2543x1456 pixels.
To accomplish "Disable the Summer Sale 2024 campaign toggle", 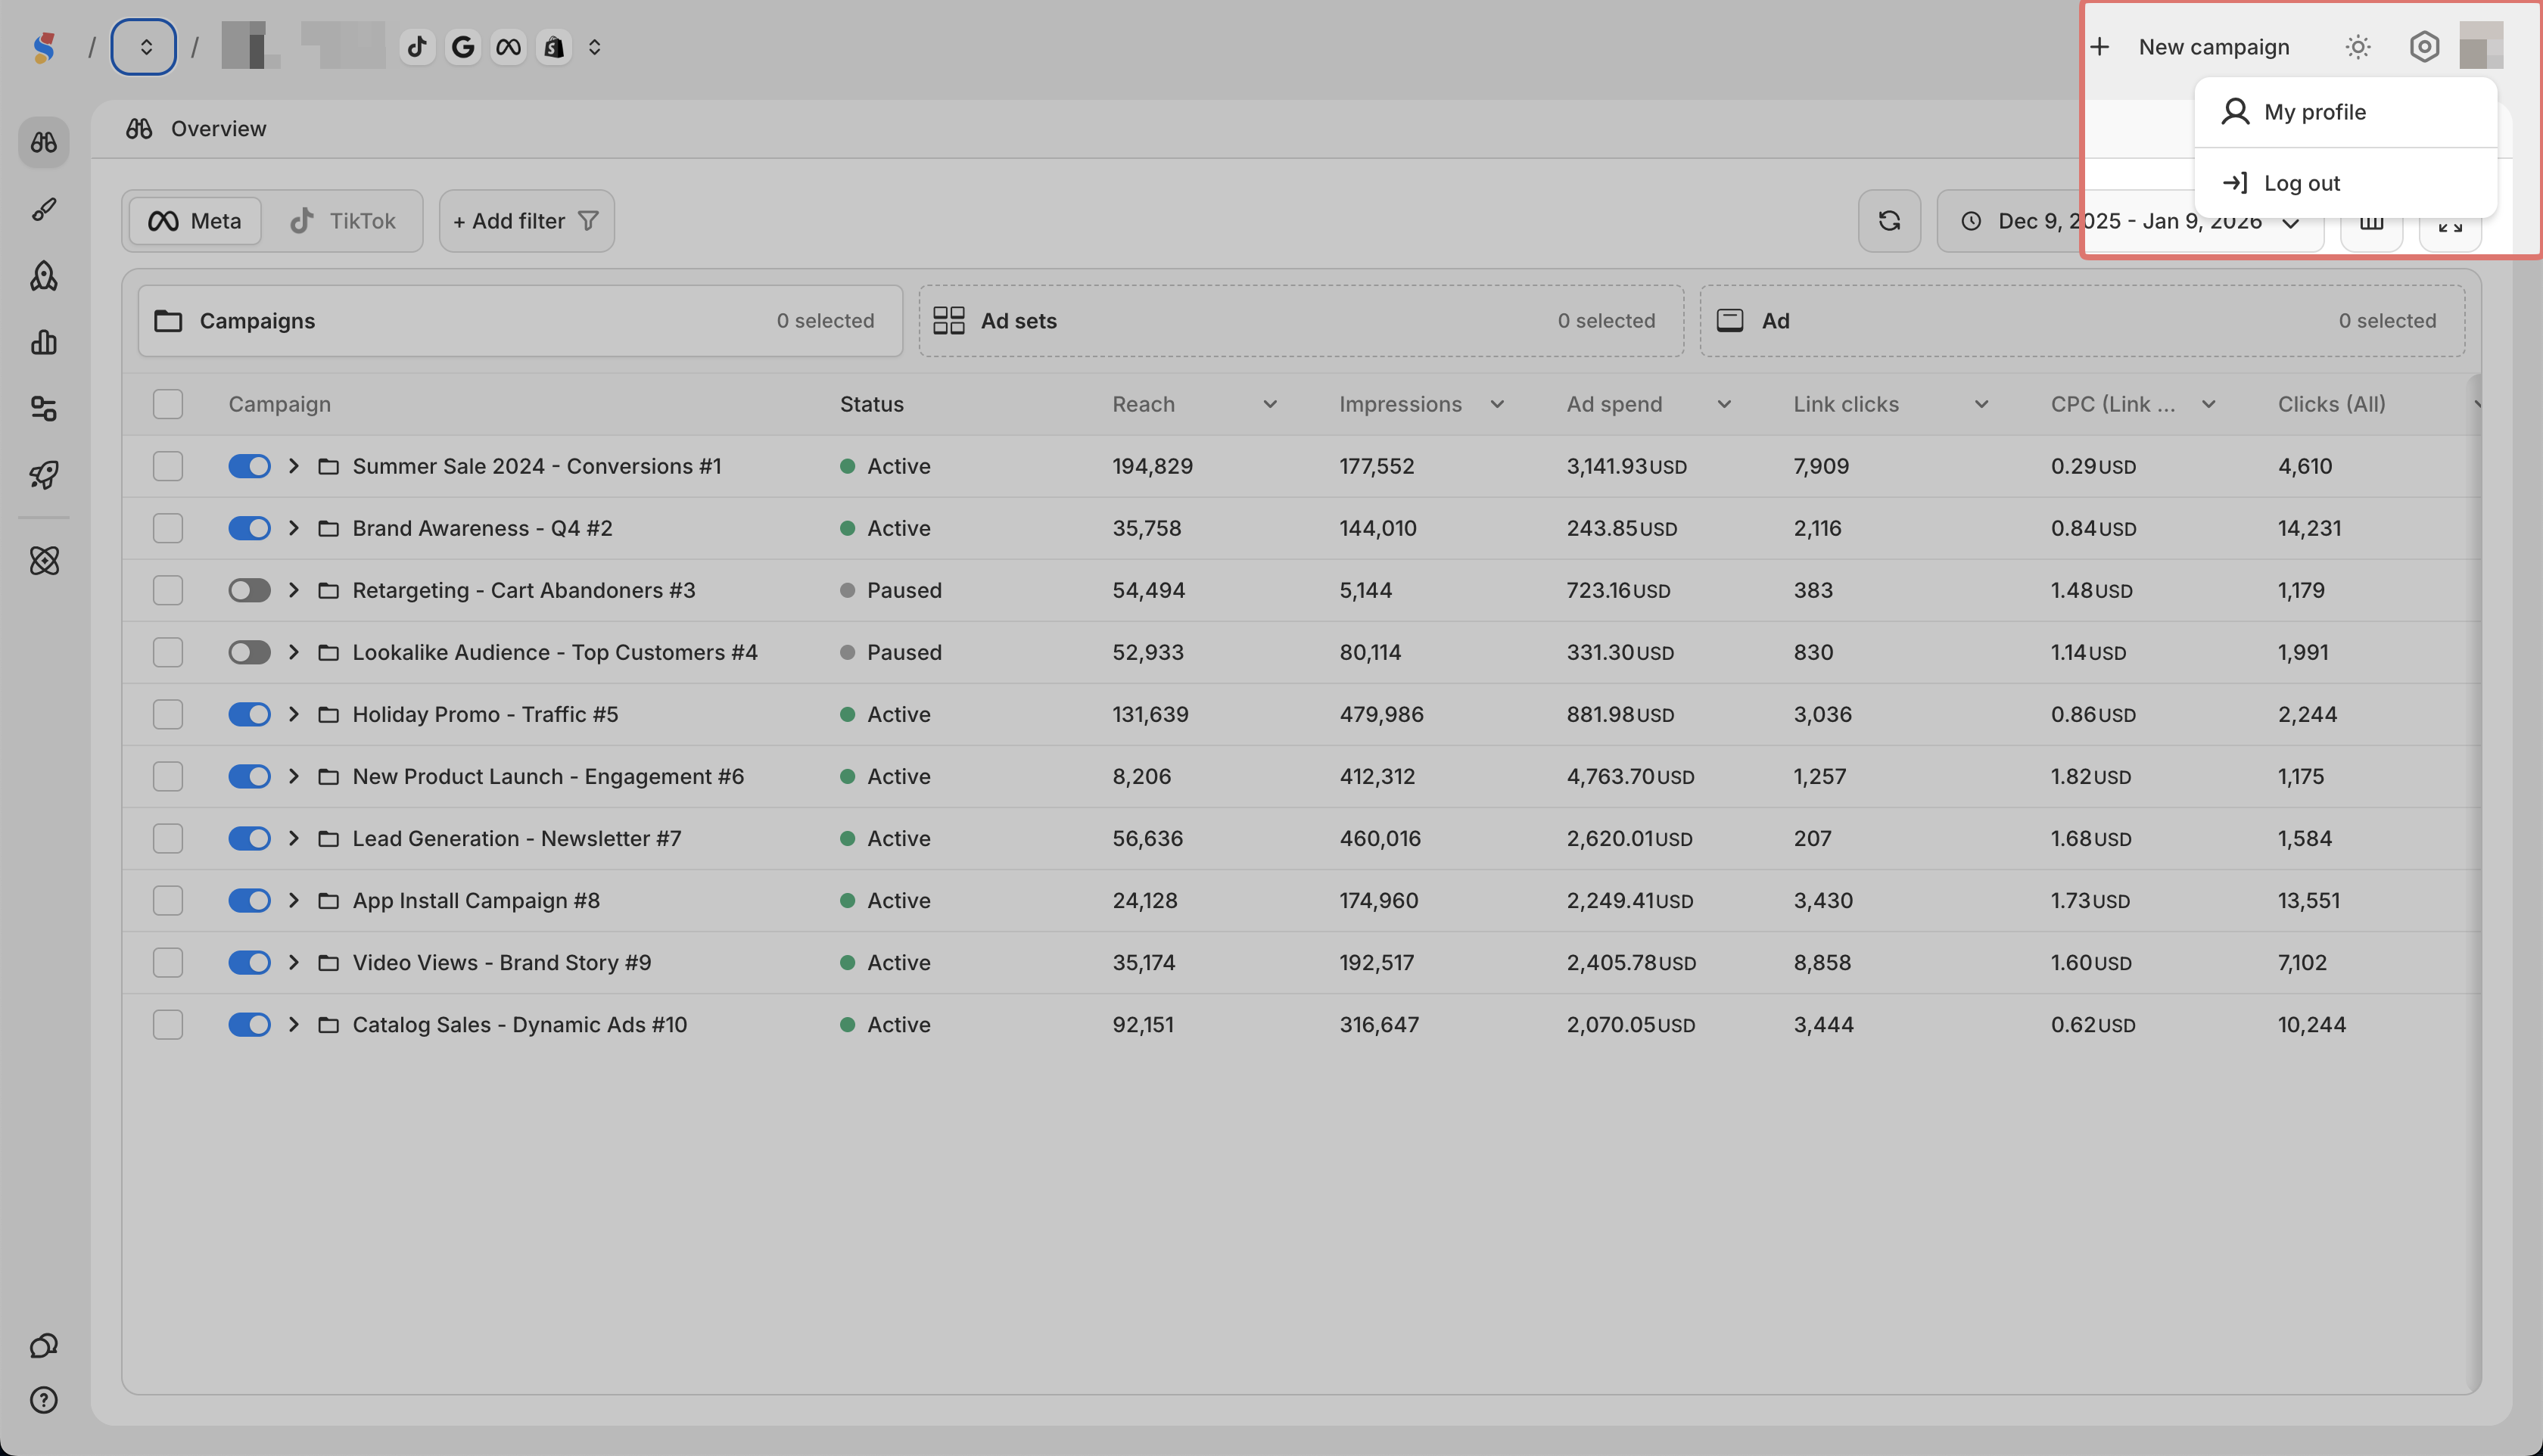I will pyautogui.click(x=249, y=466).
